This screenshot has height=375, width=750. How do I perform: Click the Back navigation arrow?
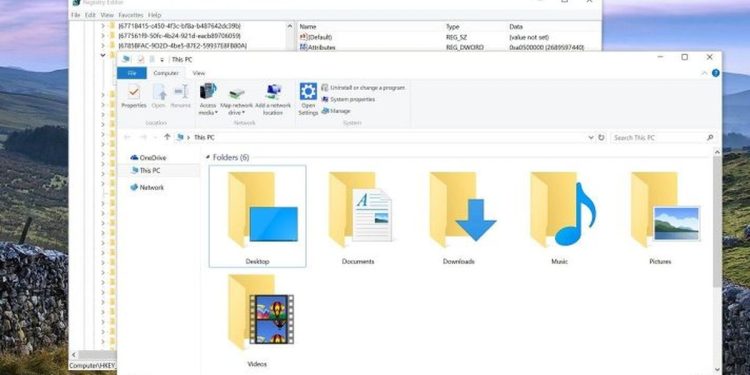[x=127, y=137]
